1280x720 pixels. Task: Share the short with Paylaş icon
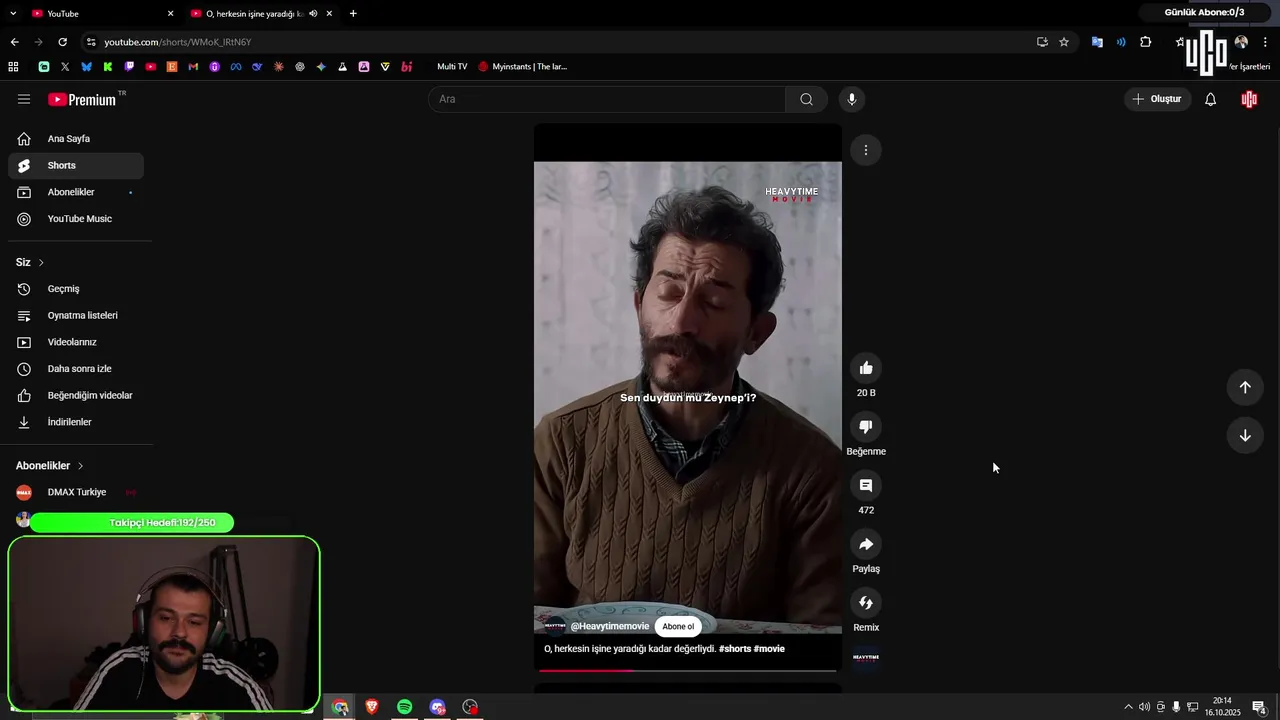coord(866,544)
